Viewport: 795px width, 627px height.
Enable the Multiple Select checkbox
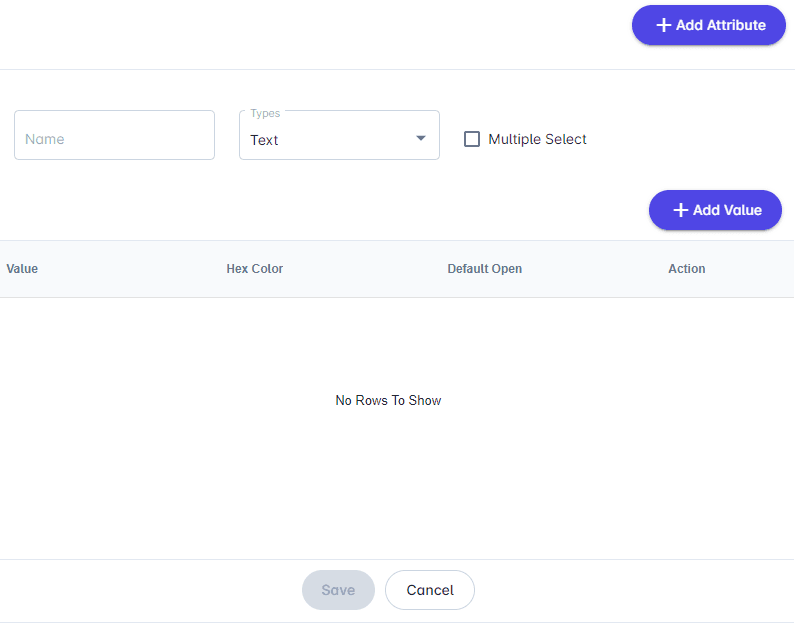click(x=472, y=139)
